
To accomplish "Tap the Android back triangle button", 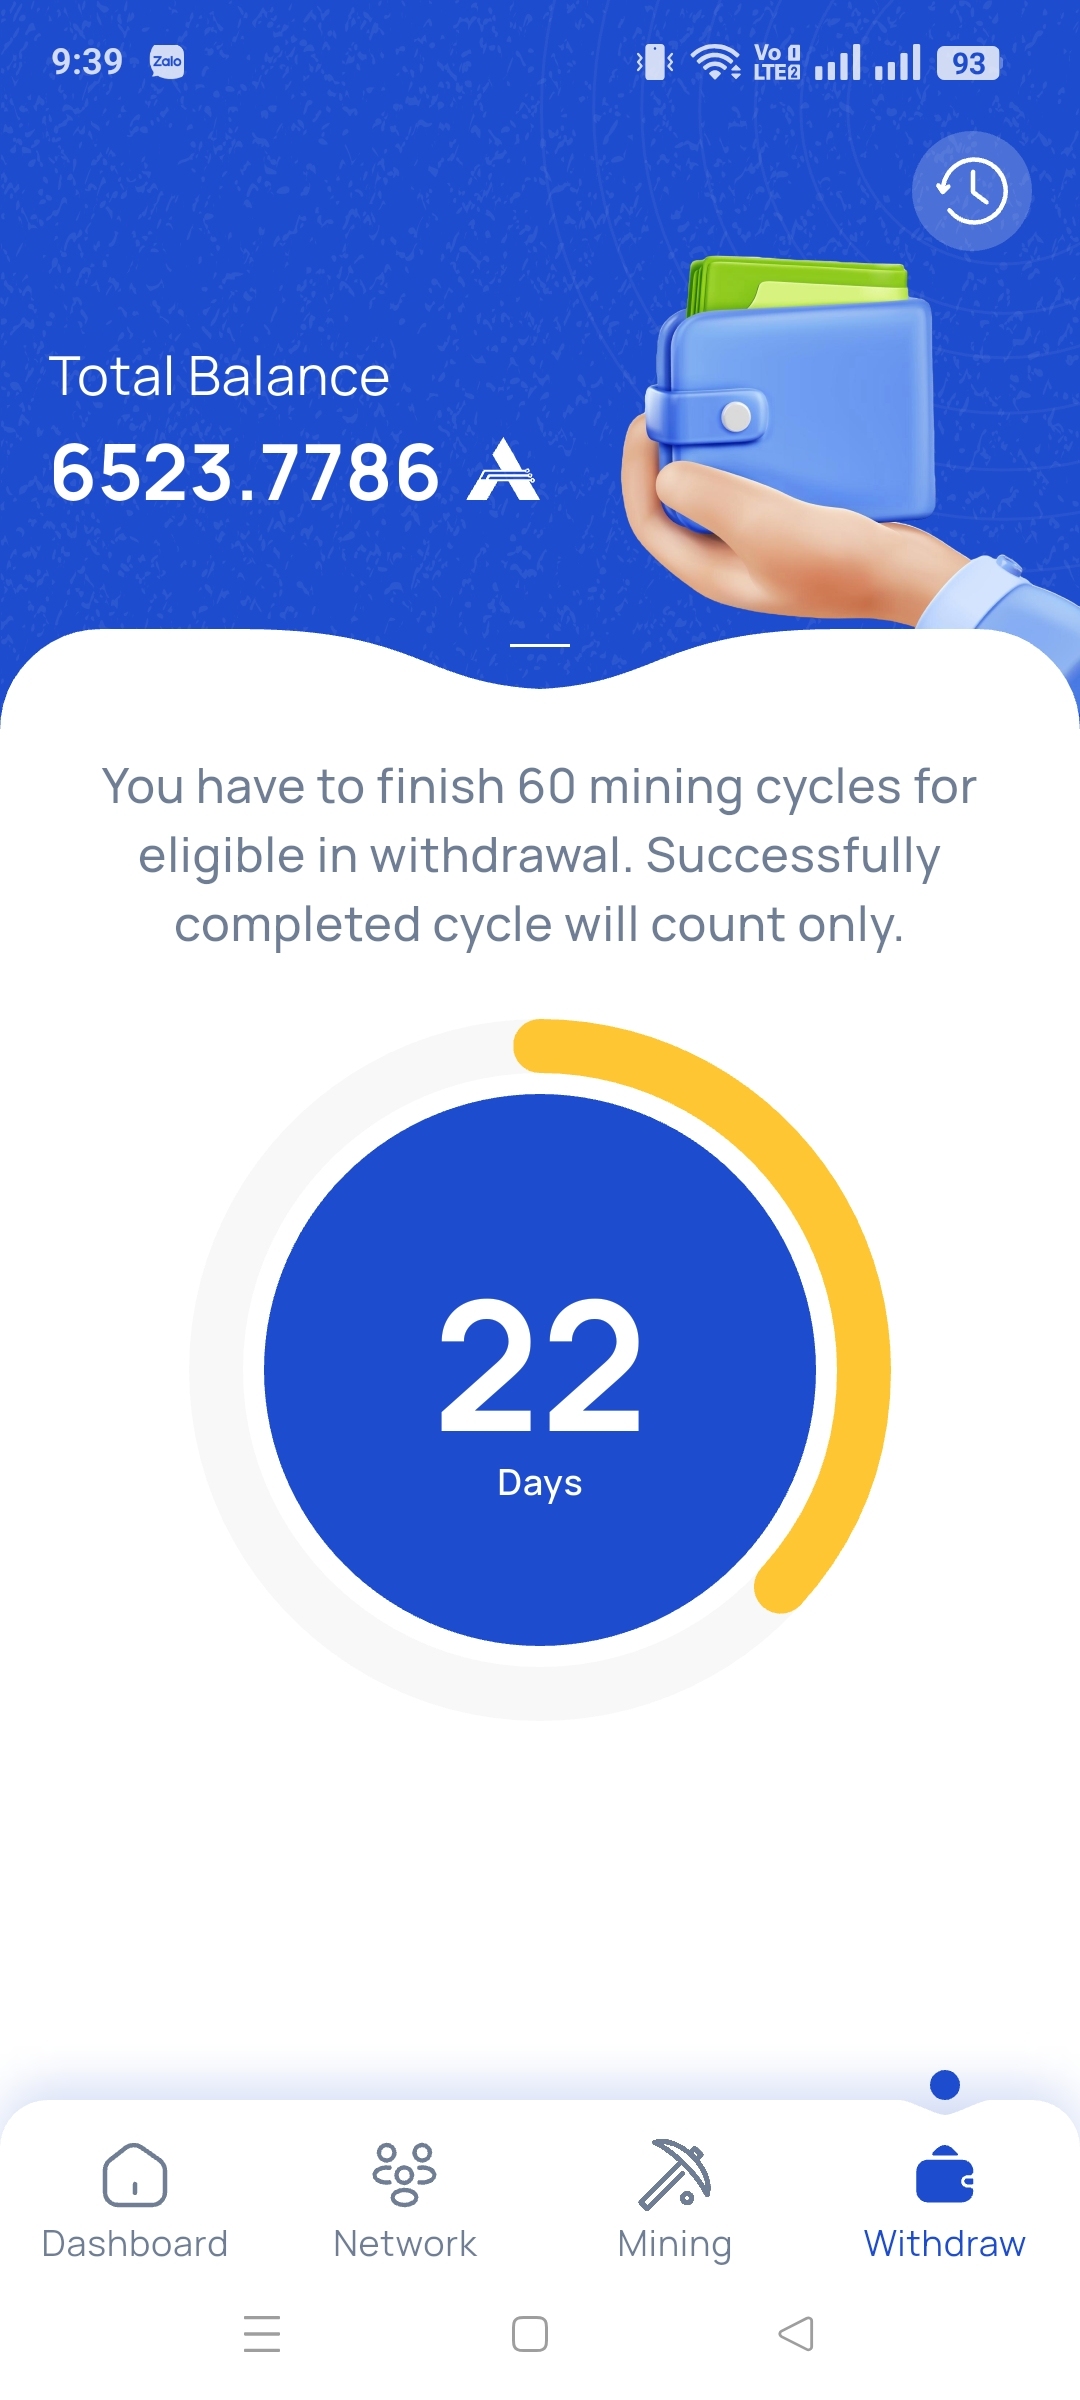I will (796, 2334).
